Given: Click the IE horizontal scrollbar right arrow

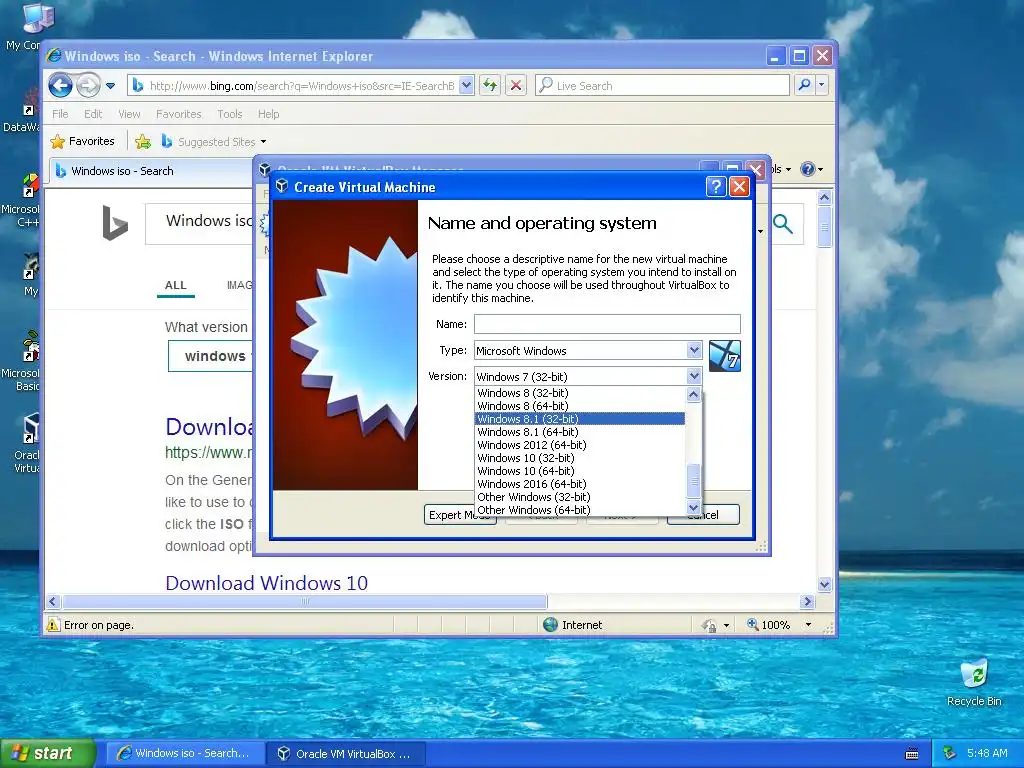Looking at the screenshot, I should point(807,601).
